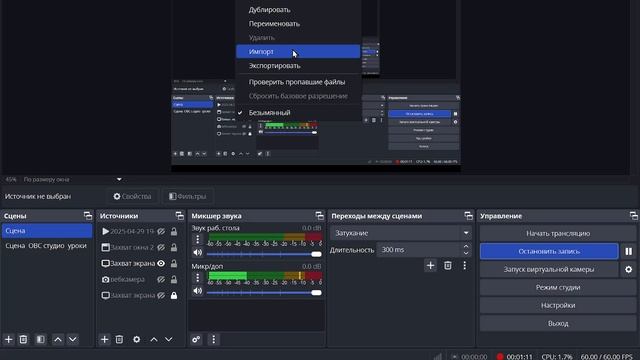
Task: Start streaming with Начать трансляцию button
Action: 558,233
